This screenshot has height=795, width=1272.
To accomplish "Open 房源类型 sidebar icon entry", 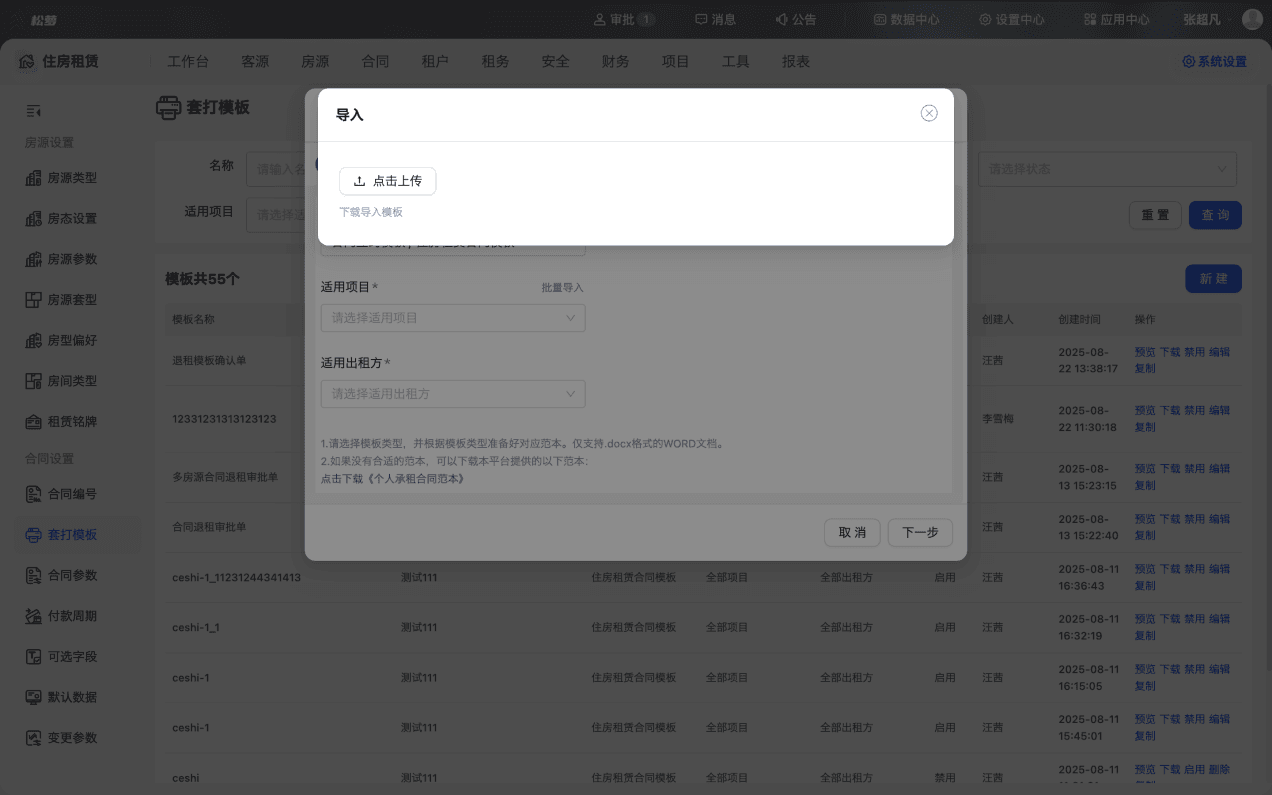I will click(x=33, y=178).
